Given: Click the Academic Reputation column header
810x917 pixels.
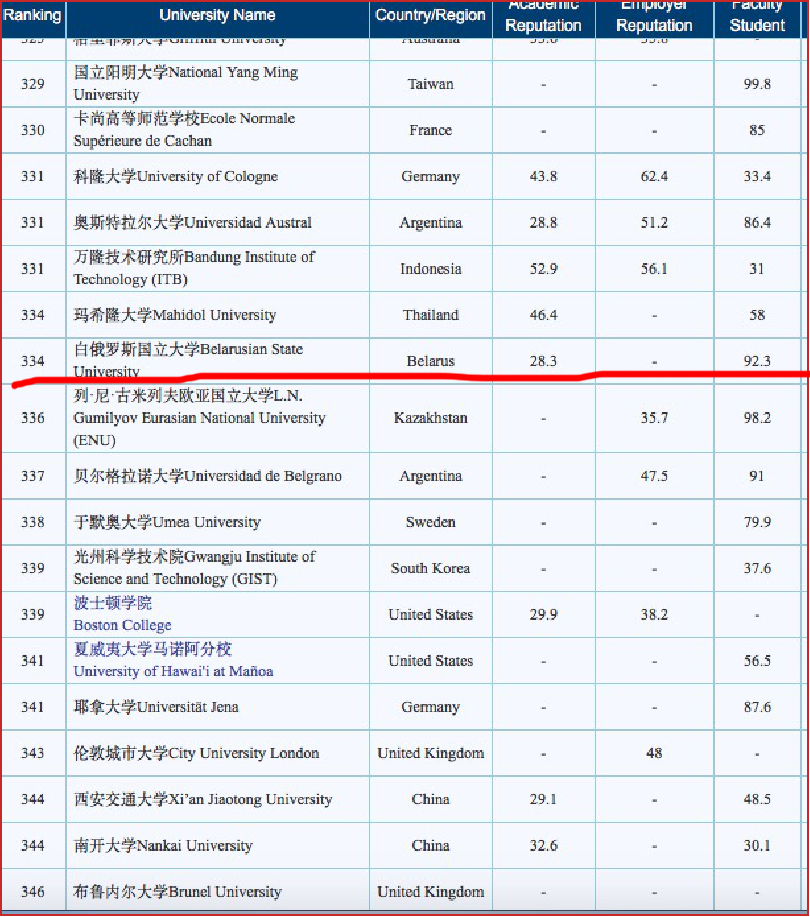Looking at the screenshot, I should pos(543,18).
